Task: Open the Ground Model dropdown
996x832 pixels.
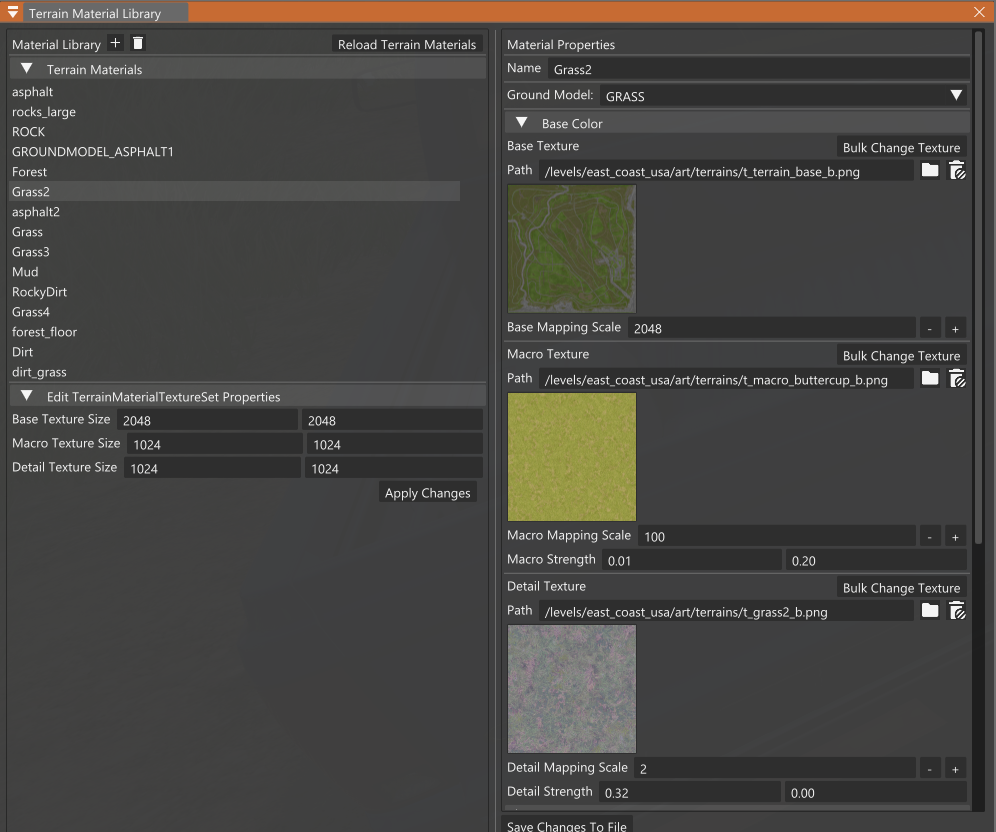Action: pos(956,96)
